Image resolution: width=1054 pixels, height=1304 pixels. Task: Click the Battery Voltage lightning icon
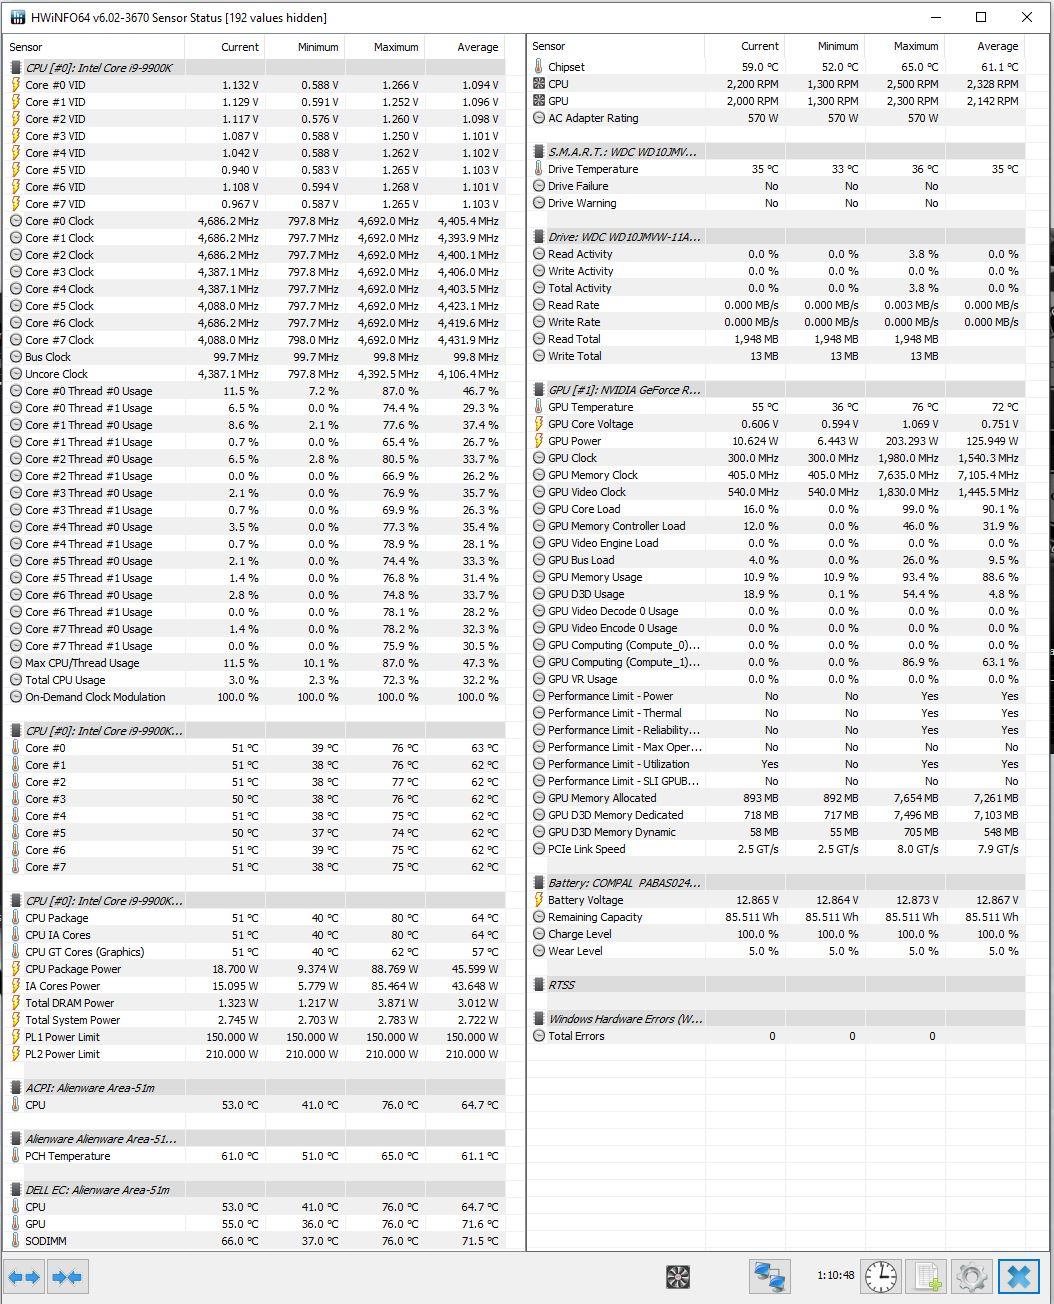click(x=538, y=900)
